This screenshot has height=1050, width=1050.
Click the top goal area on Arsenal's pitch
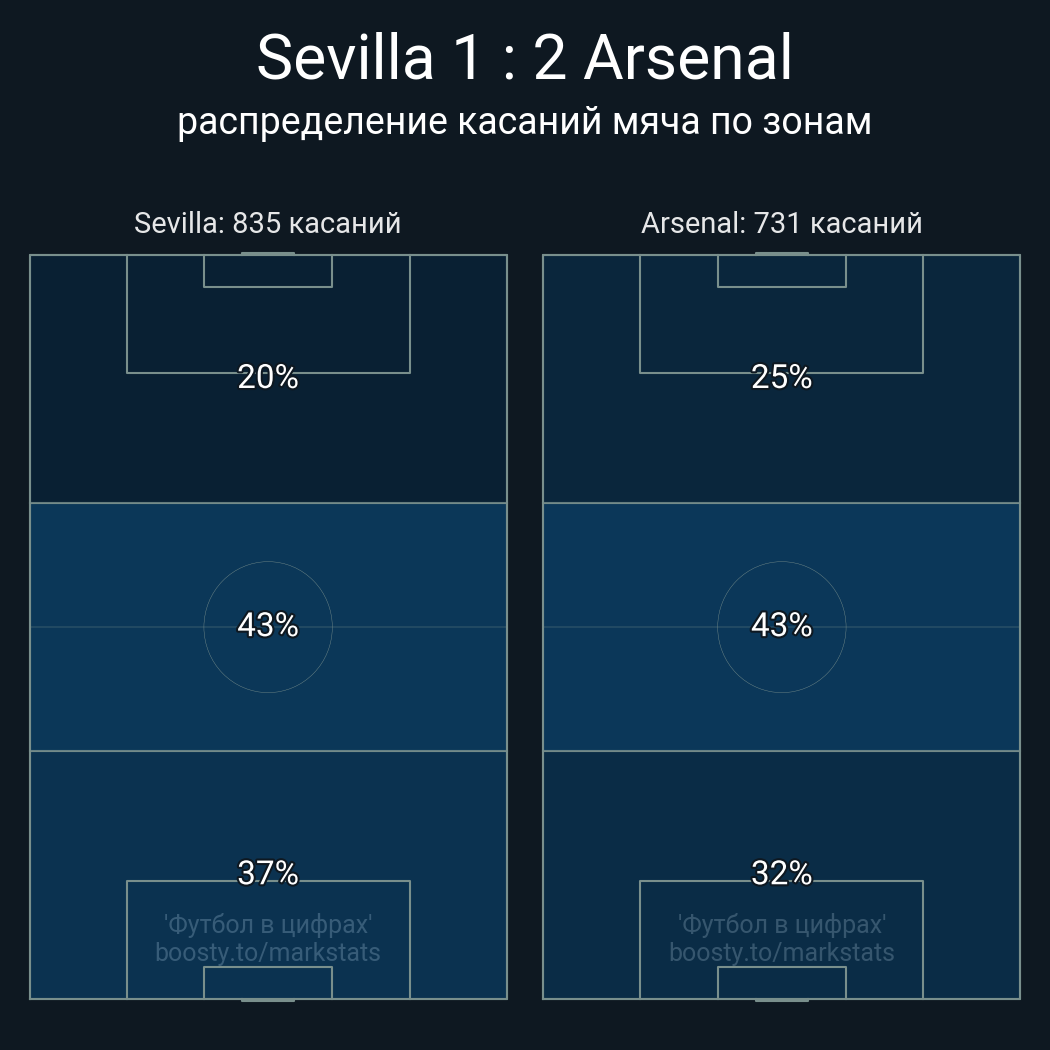click(781, 271)
